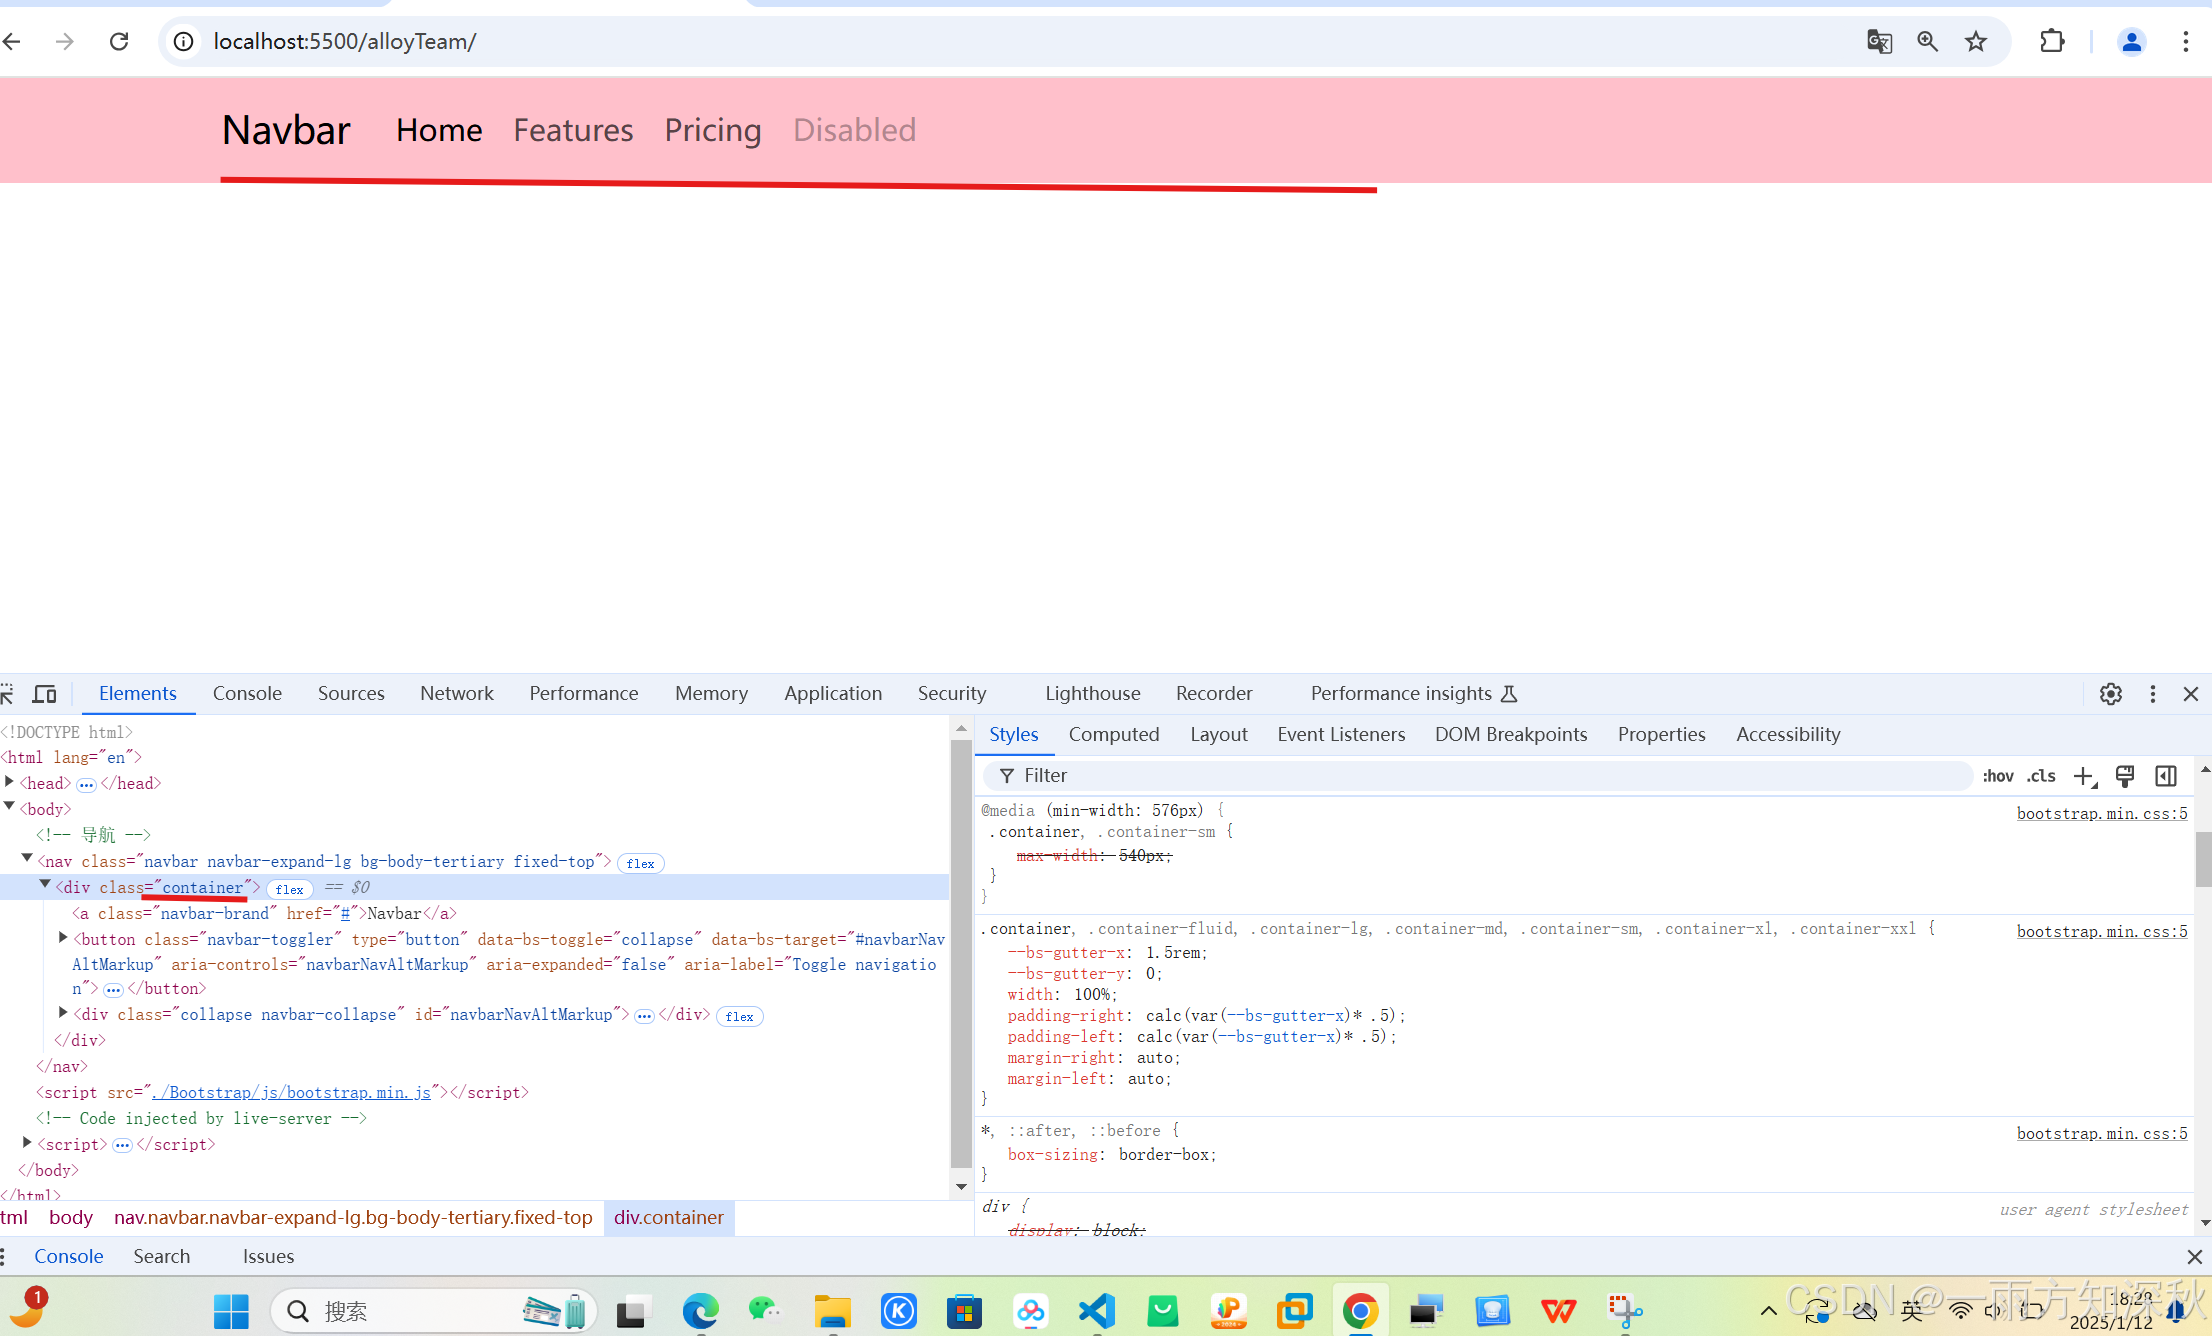The width and height of the screenshot is (2212, 1336).
Task: Open File Explorer from the taskbar
Action: click(x=832, y=1311)
